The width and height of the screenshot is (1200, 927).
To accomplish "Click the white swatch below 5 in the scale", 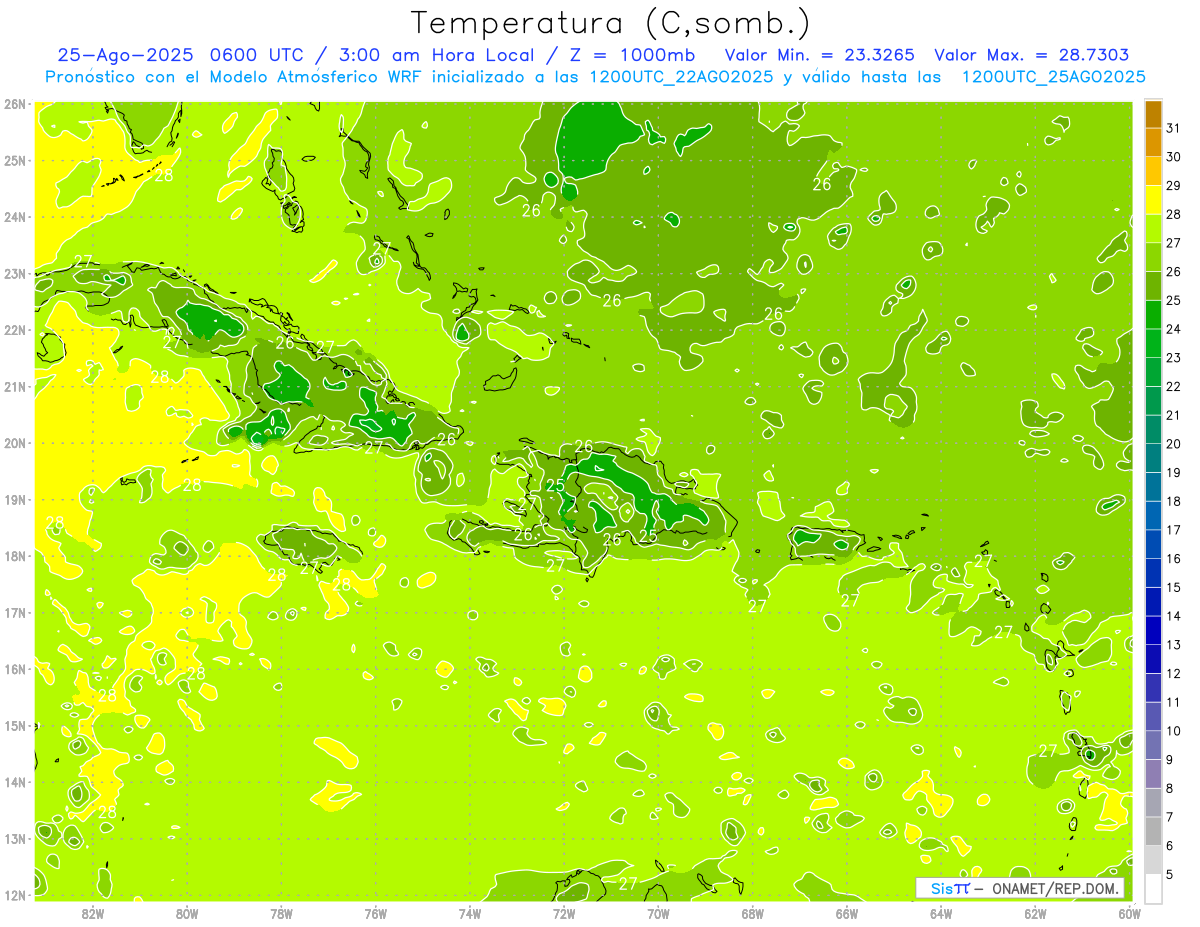I will pos(1153,888).
